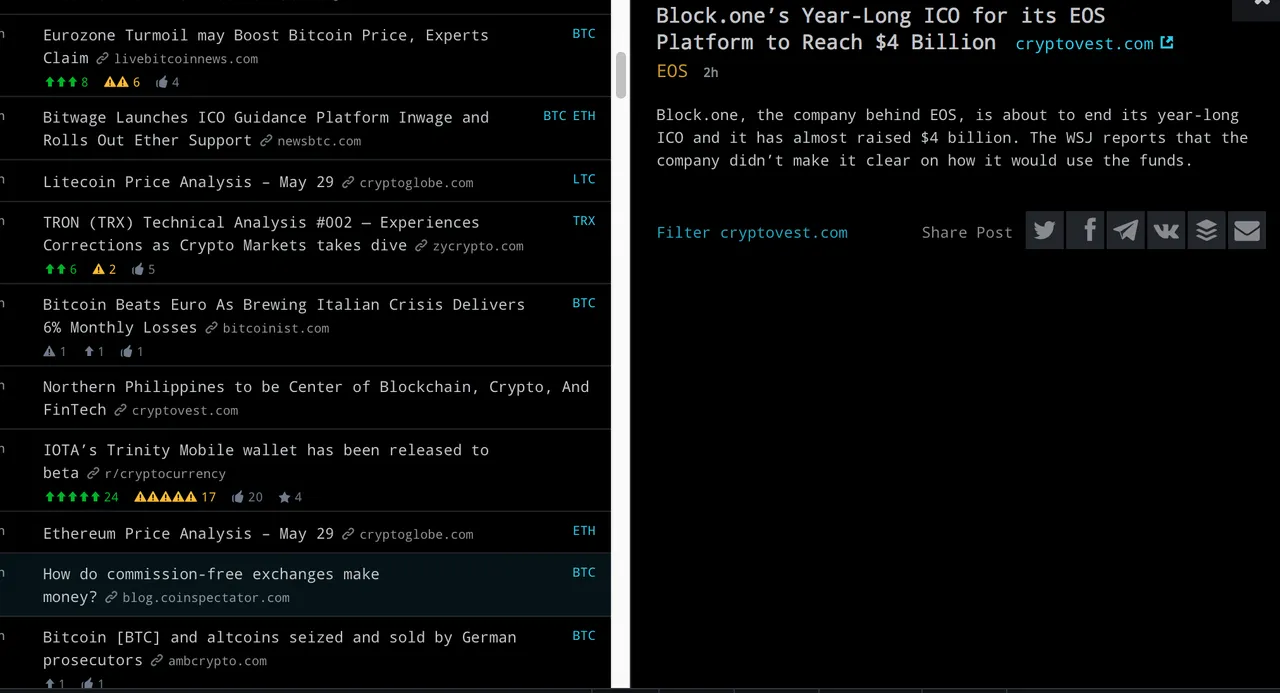
Task: Open Block.one's Year-Long ICO article title
Action: [x=880, y=29]
